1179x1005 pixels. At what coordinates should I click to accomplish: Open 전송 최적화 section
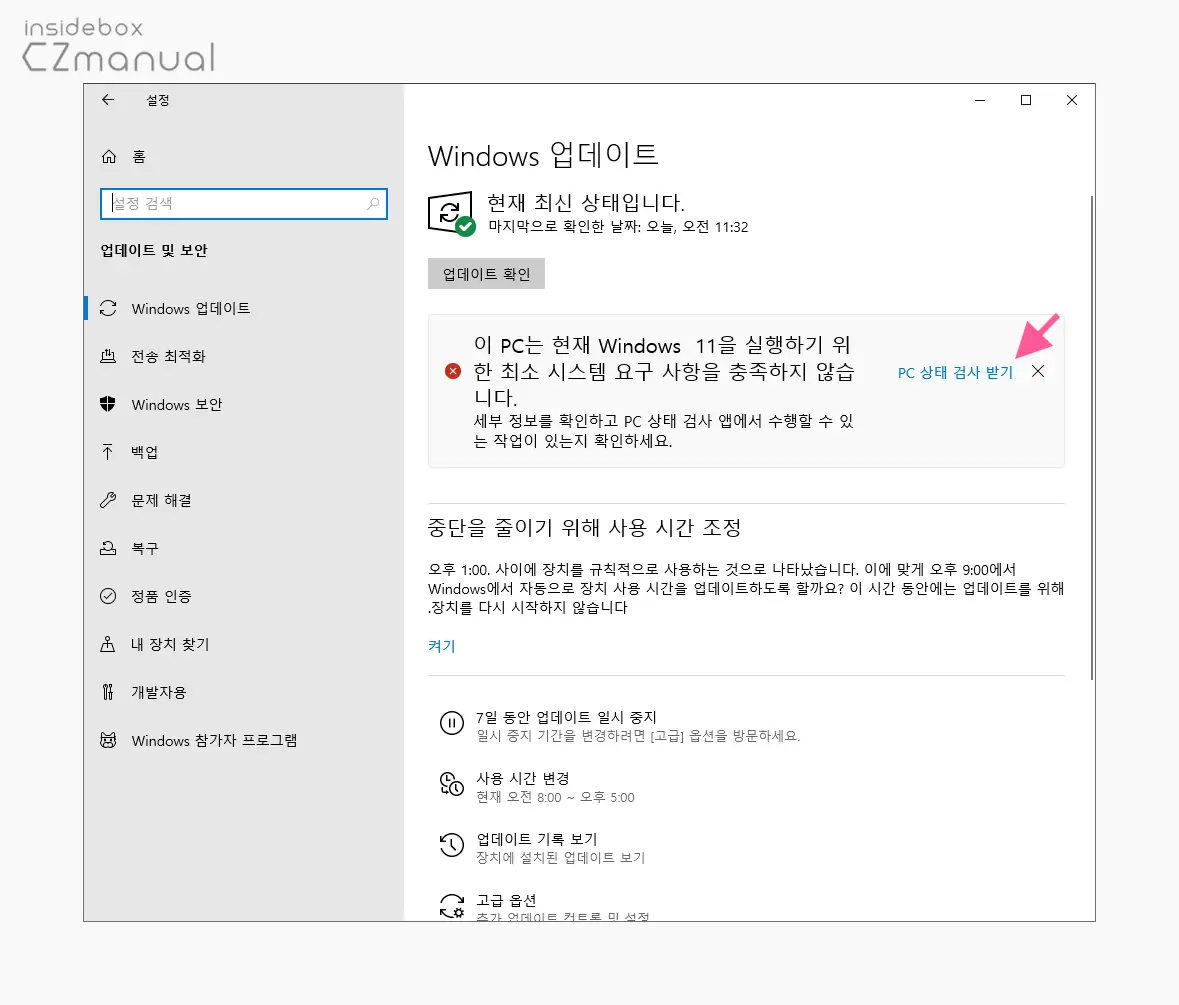(168, 356)
